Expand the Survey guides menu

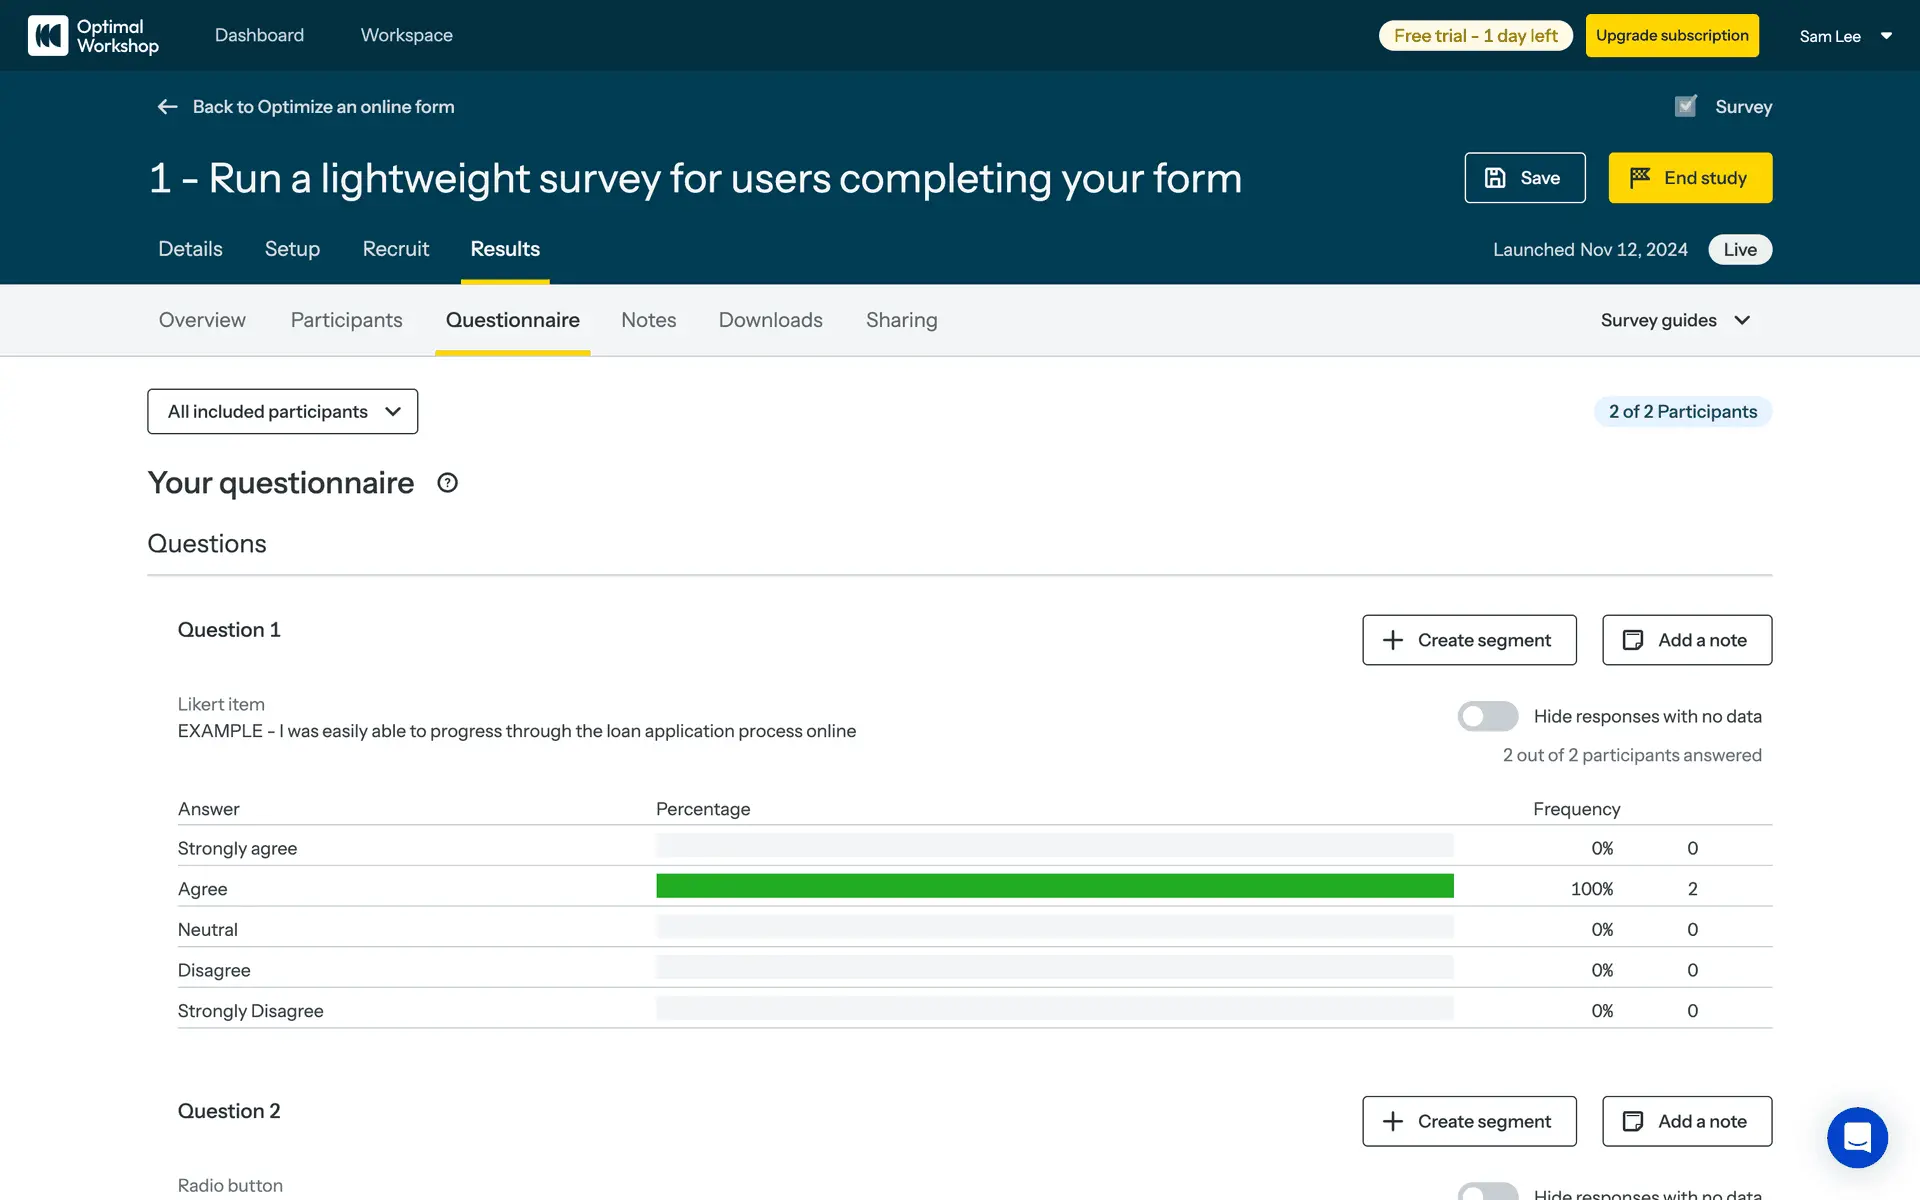pyautogui.click(x=1675, y=320)
